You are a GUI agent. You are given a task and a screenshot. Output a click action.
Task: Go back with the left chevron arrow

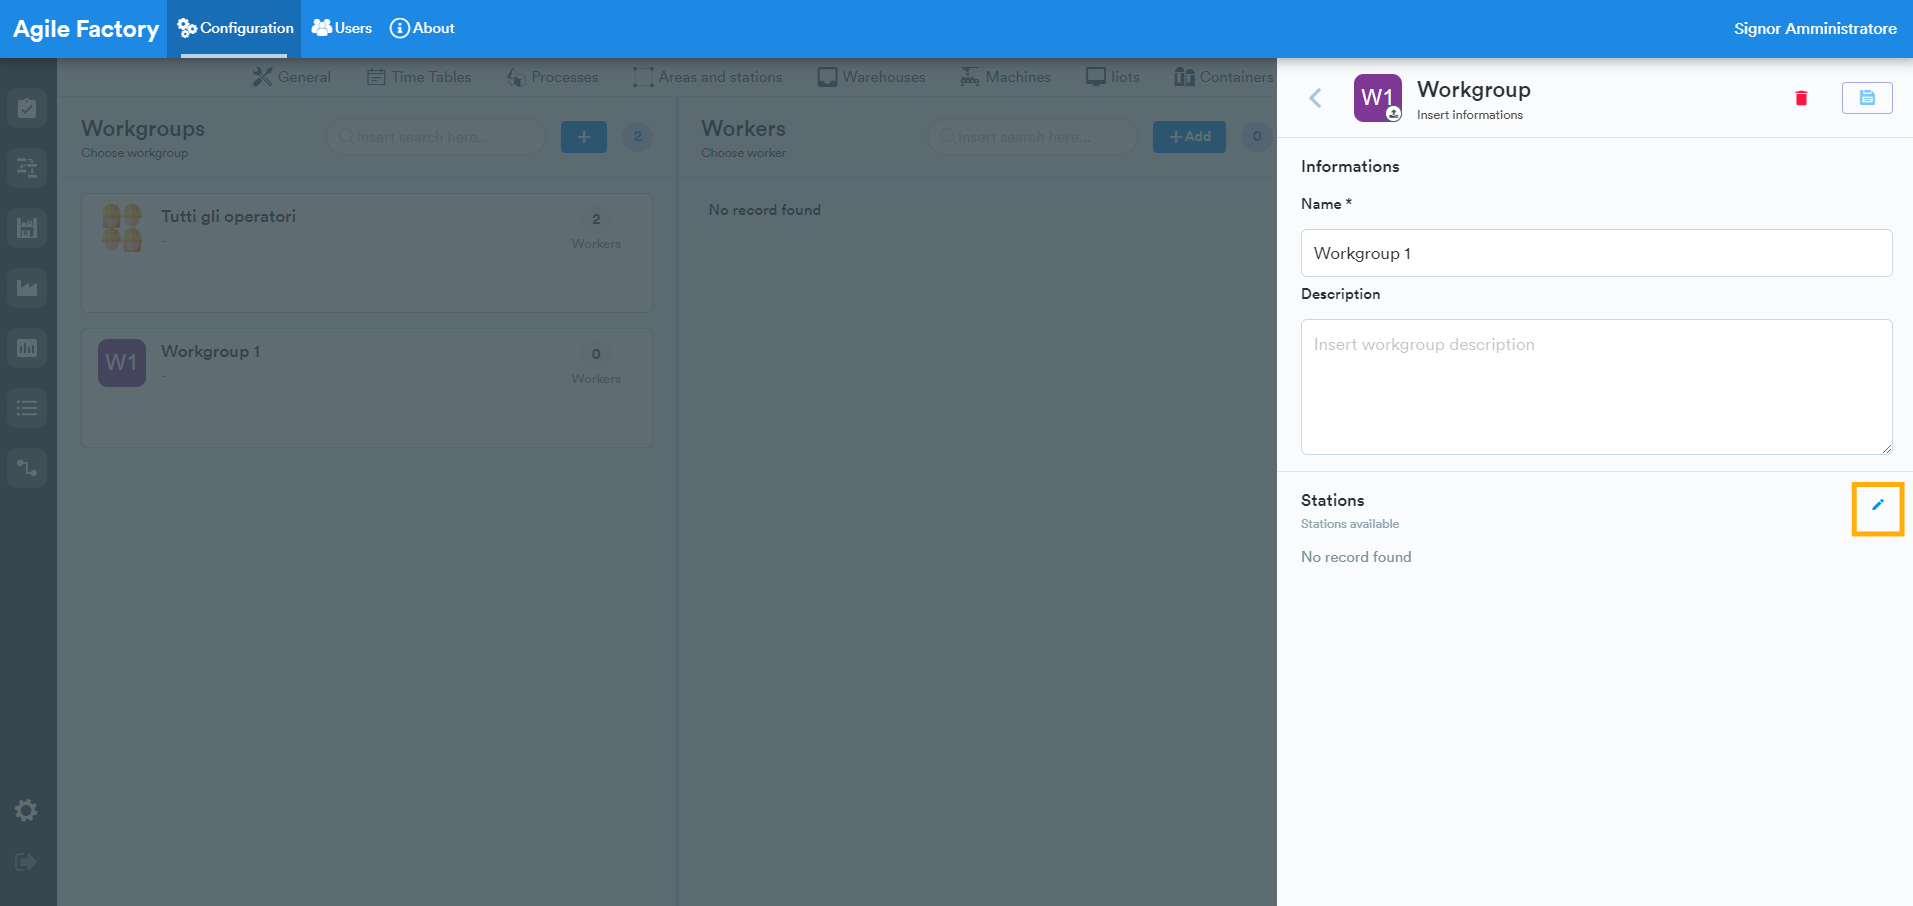click(x=1315, y=98)
